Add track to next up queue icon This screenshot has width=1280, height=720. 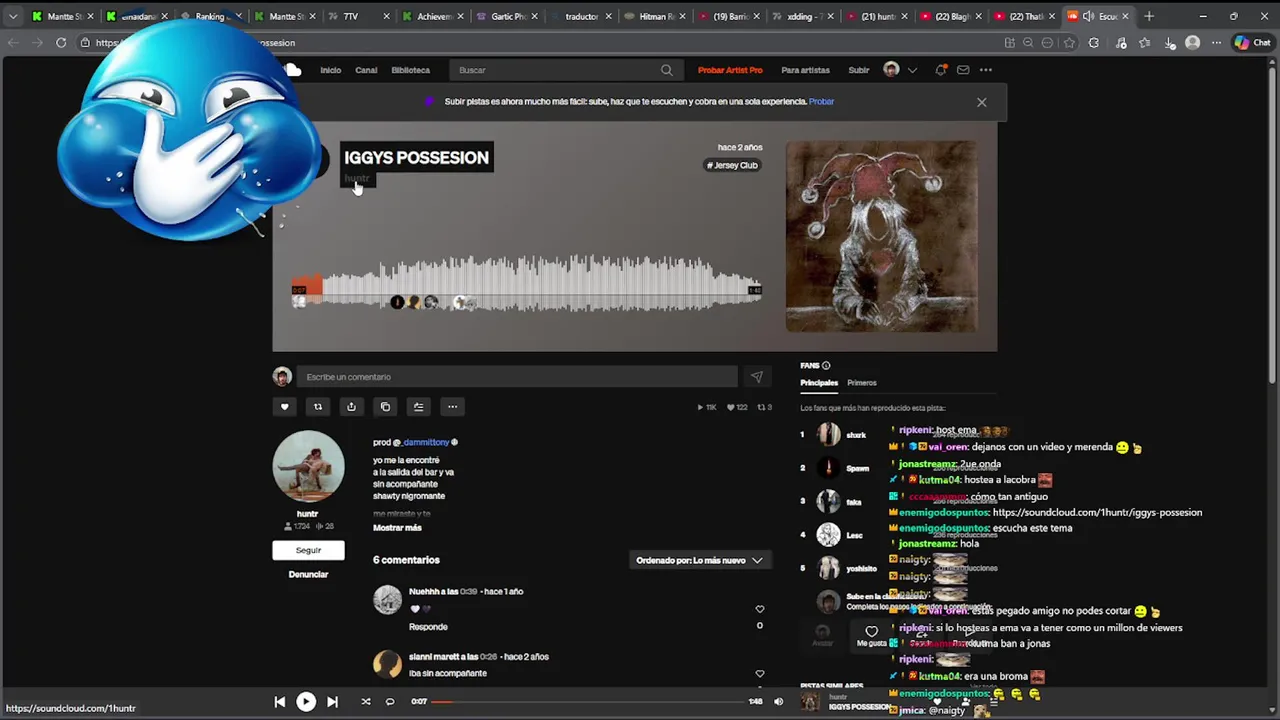pos(419,407)
